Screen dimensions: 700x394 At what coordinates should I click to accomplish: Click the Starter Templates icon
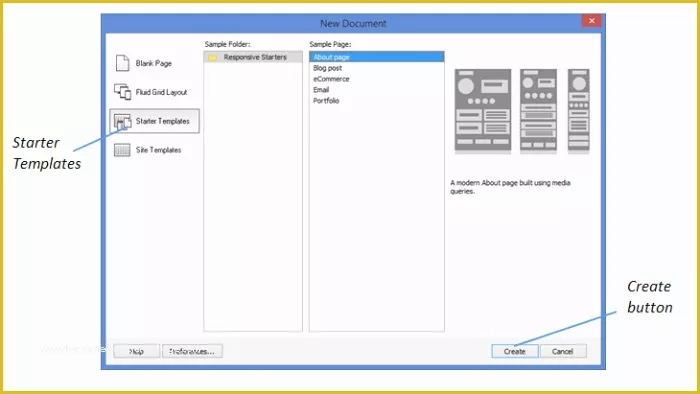click(122, 121)
